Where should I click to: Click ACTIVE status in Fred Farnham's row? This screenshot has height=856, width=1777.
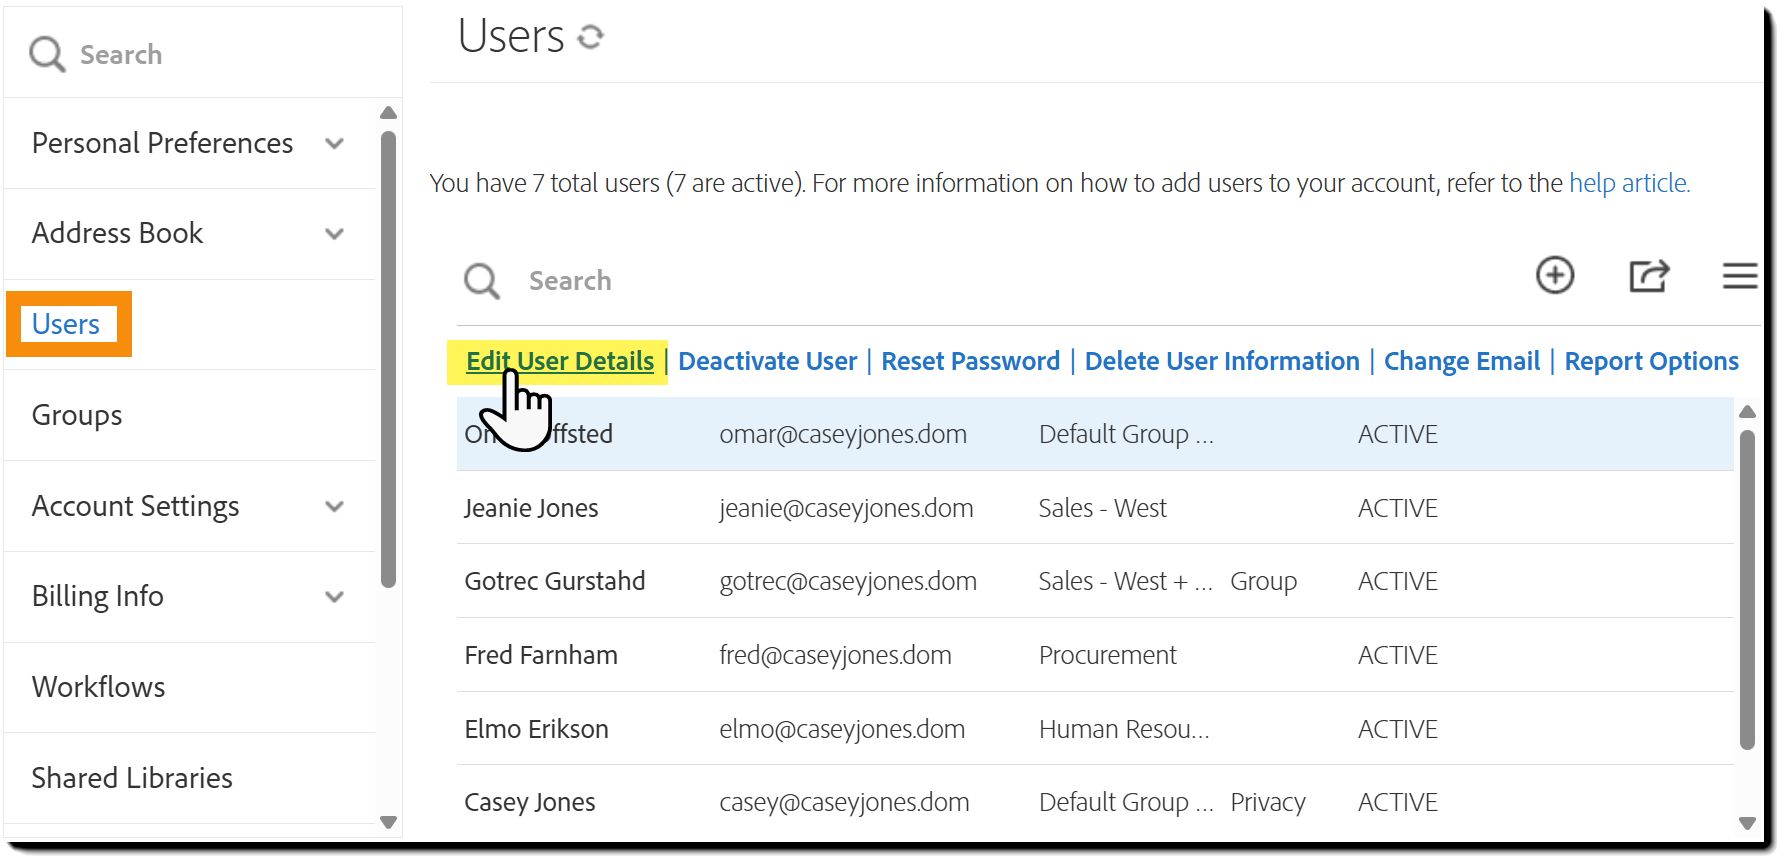click(x=1398, y=655)
